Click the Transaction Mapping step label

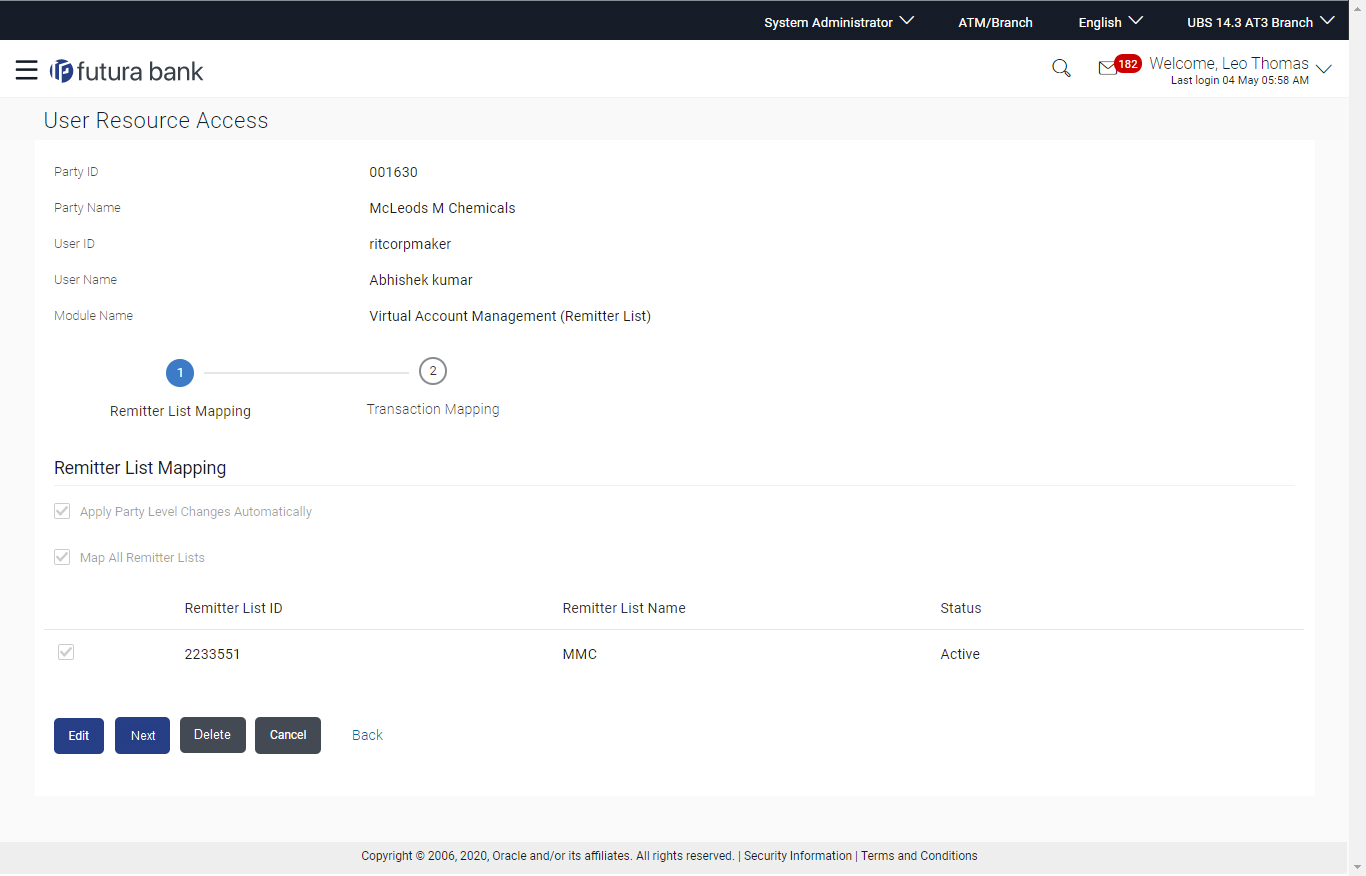click(433, 409)
